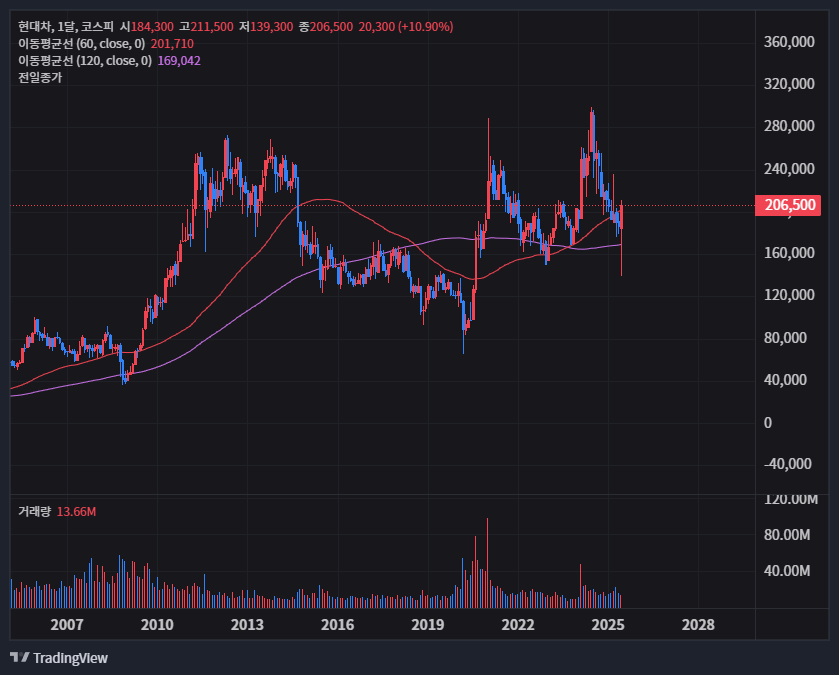Click the 고211,500 high price value
839x675 pixels.
(x=207, y=26)
